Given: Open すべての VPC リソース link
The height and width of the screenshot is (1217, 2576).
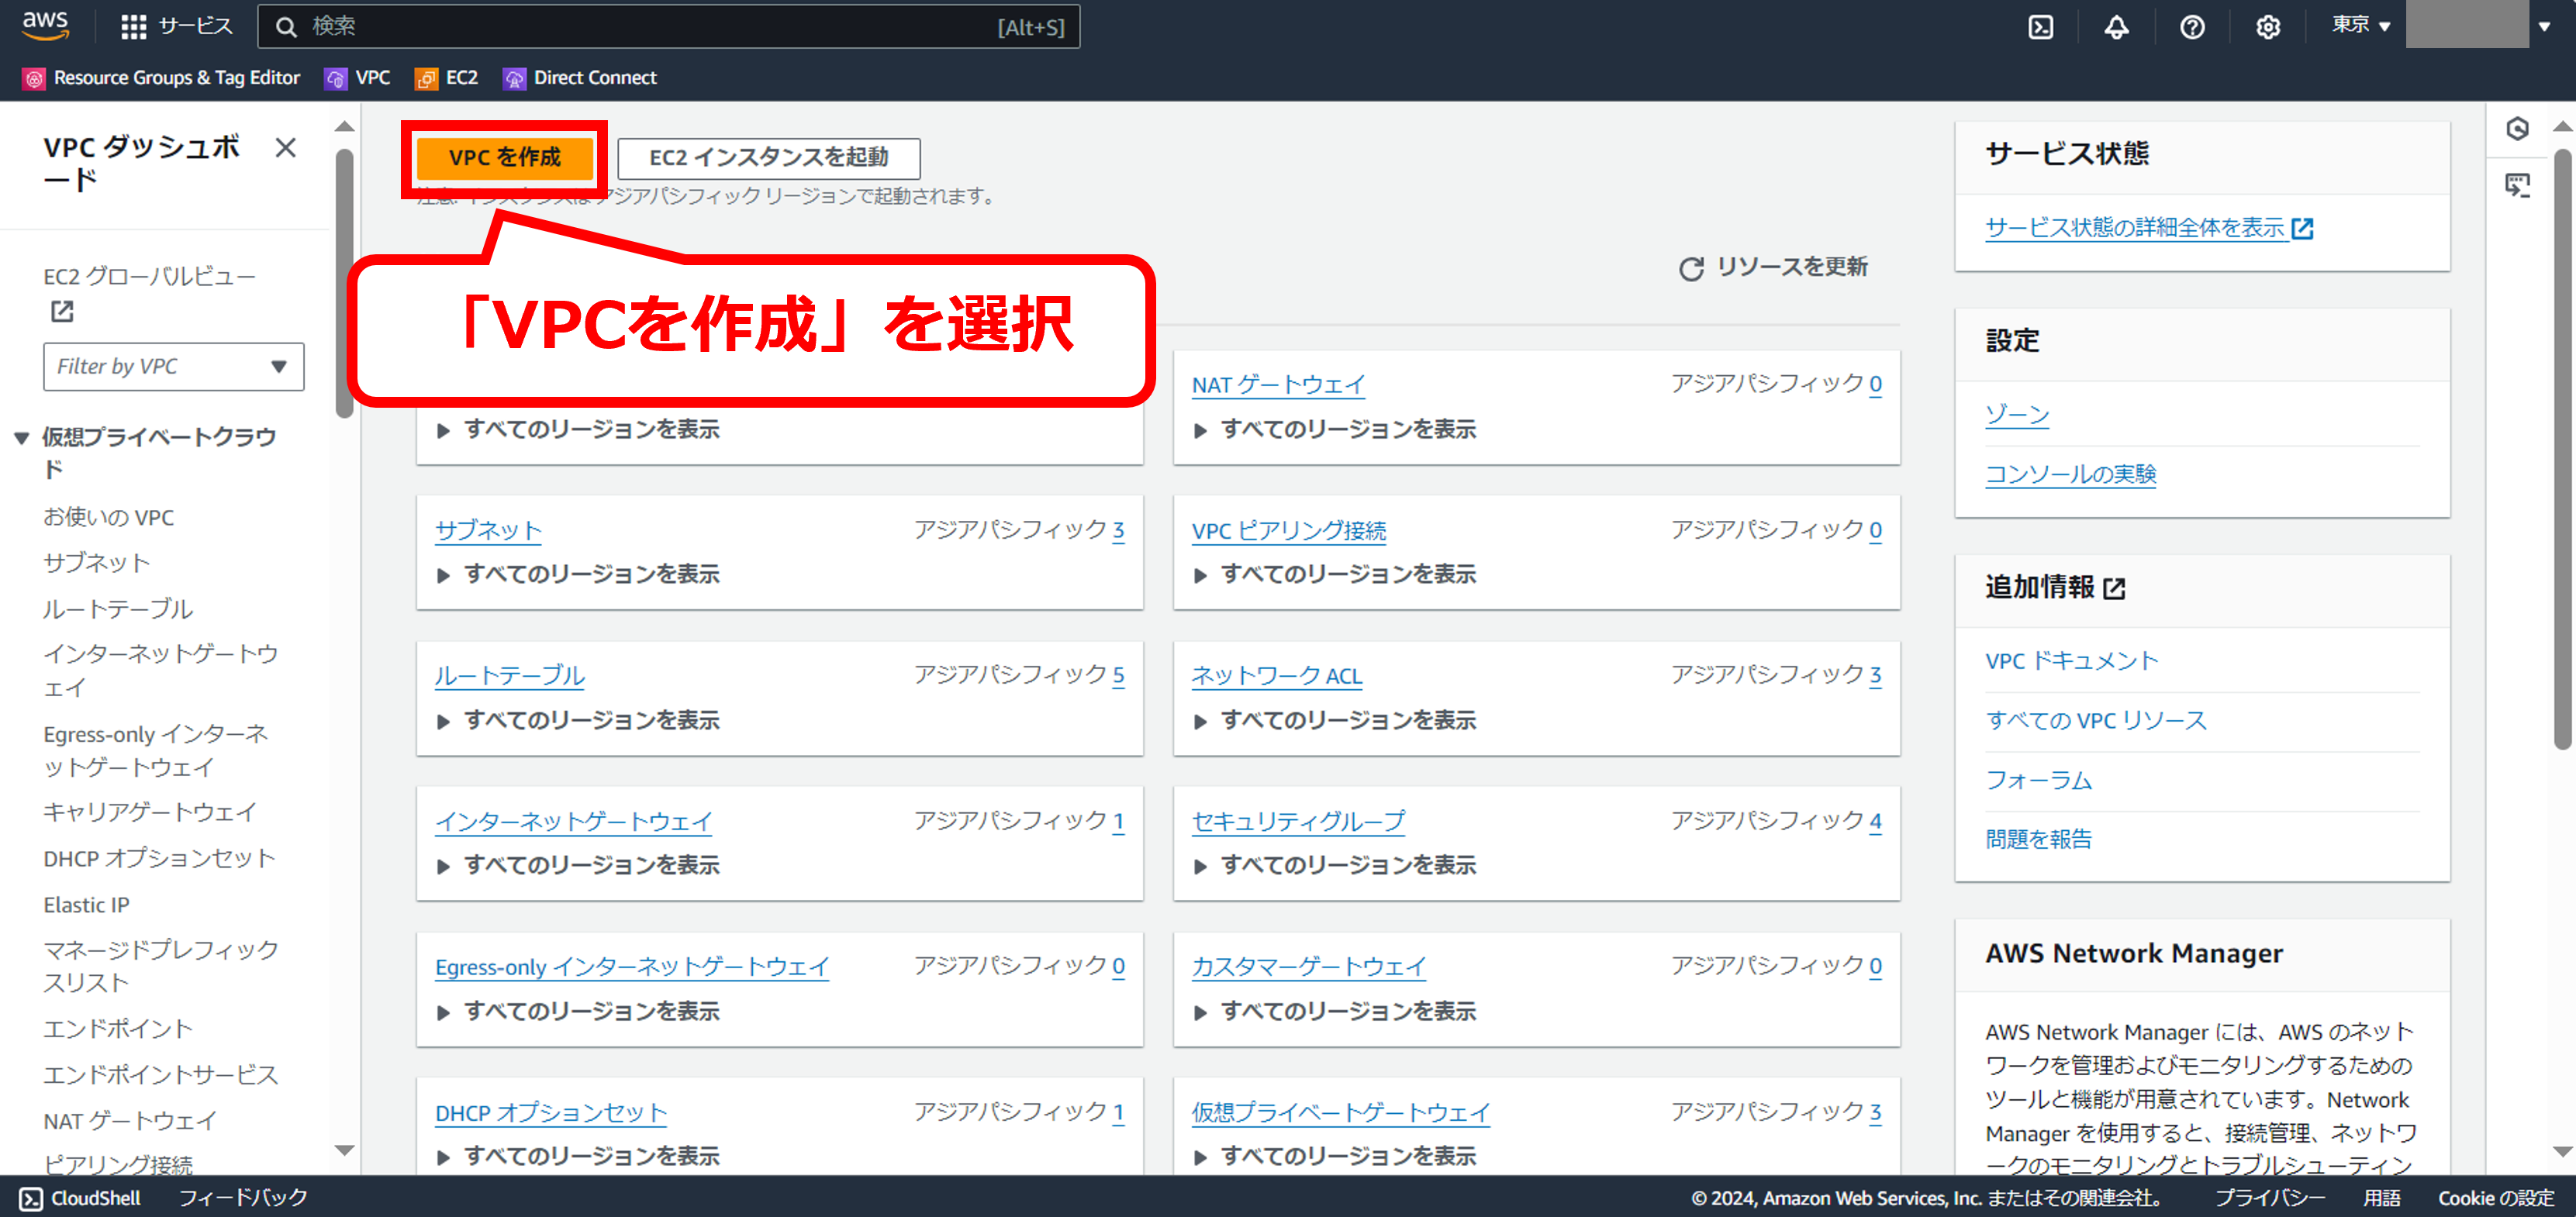Looking at the screenshot, I should pos(2096,720).
